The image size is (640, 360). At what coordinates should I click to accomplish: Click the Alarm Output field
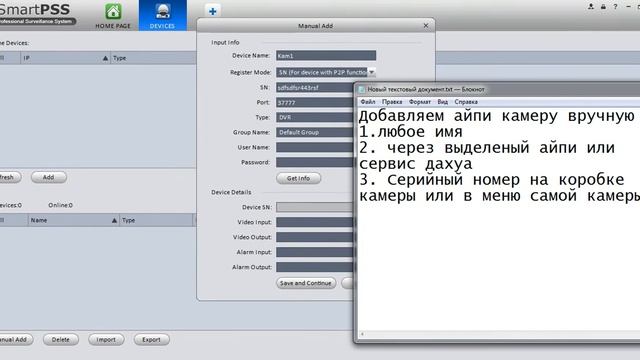tap(315, 267)
